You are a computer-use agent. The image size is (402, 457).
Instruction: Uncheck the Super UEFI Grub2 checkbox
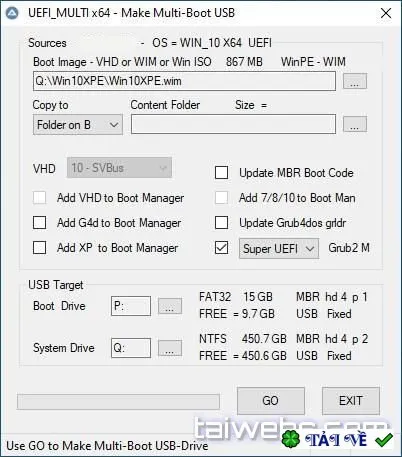[x=222, y=248]
